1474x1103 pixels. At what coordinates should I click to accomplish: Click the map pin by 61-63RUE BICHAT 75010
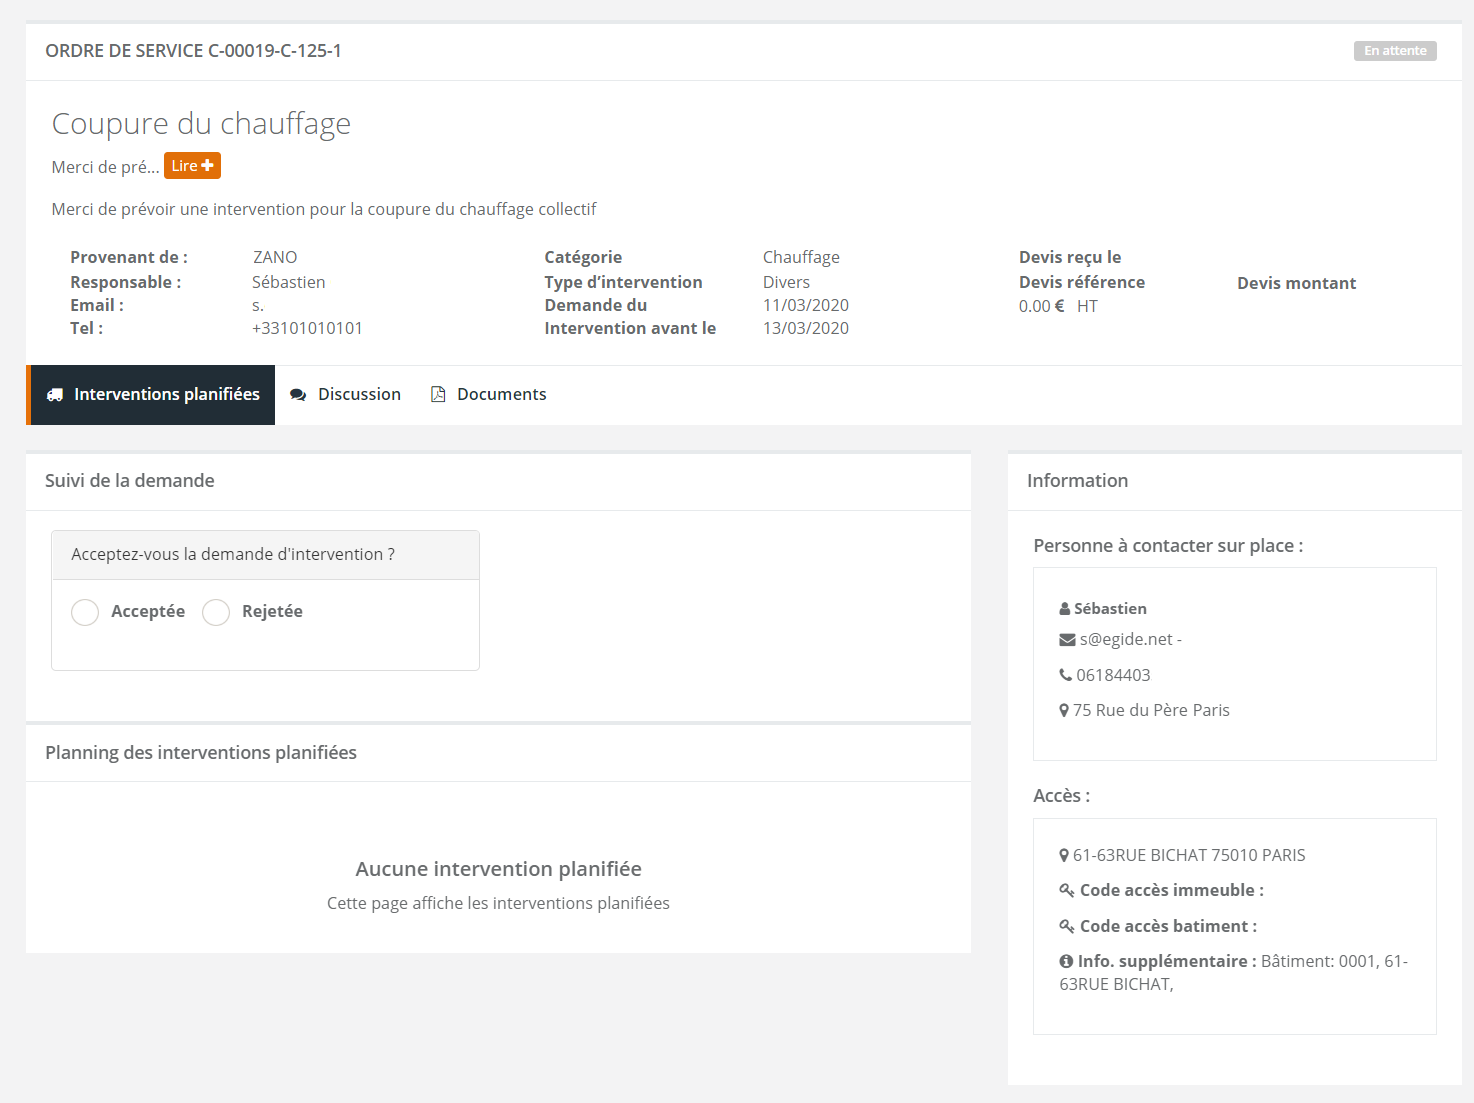[x=1064, y=855]
